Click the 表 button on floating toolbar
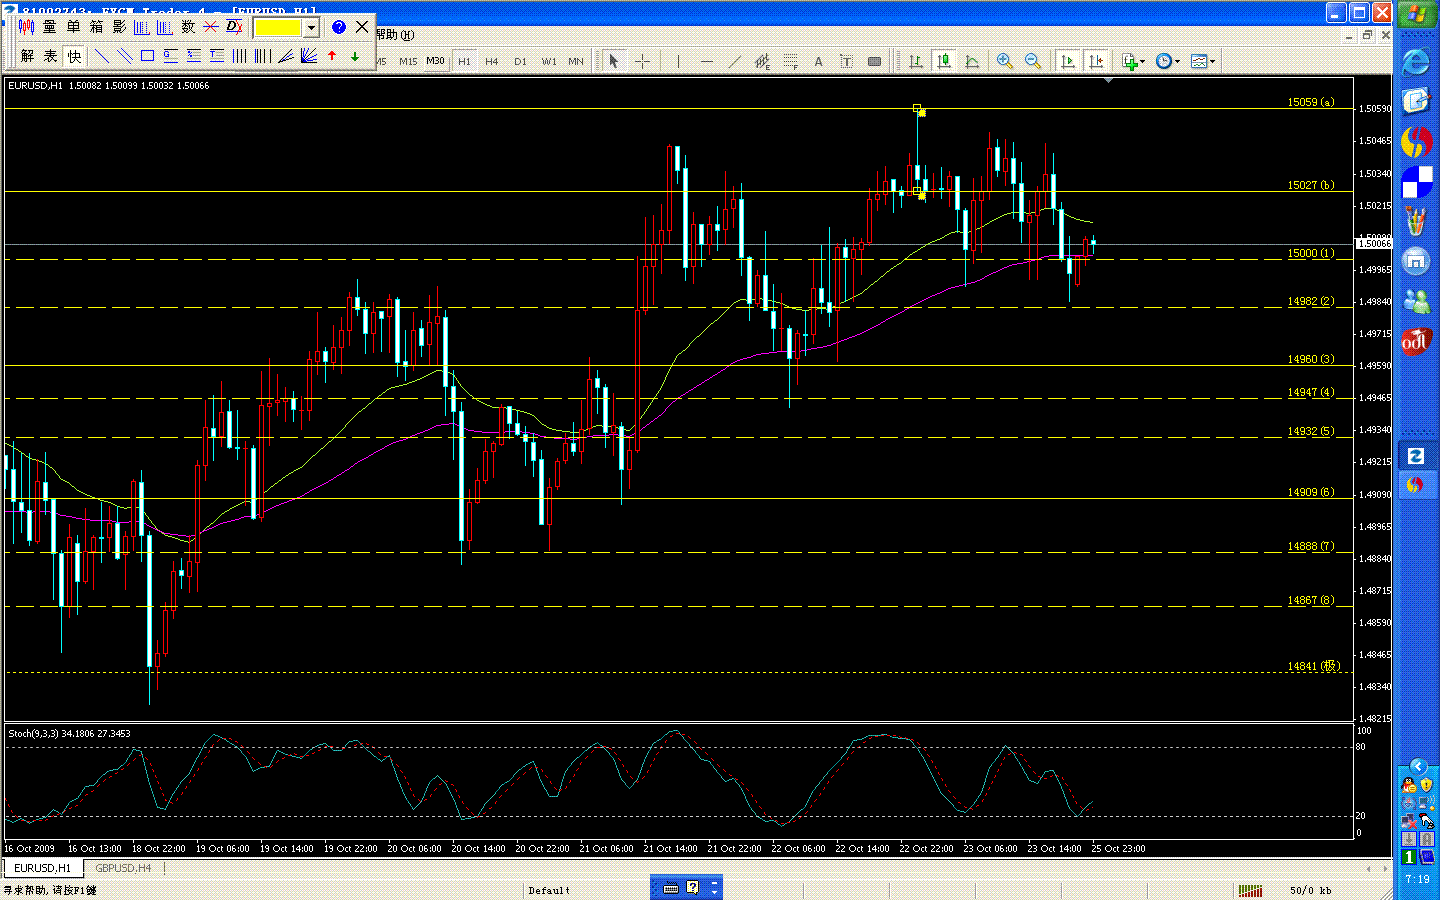Screen dimensions: 1440x900 [x=50, y=56]
